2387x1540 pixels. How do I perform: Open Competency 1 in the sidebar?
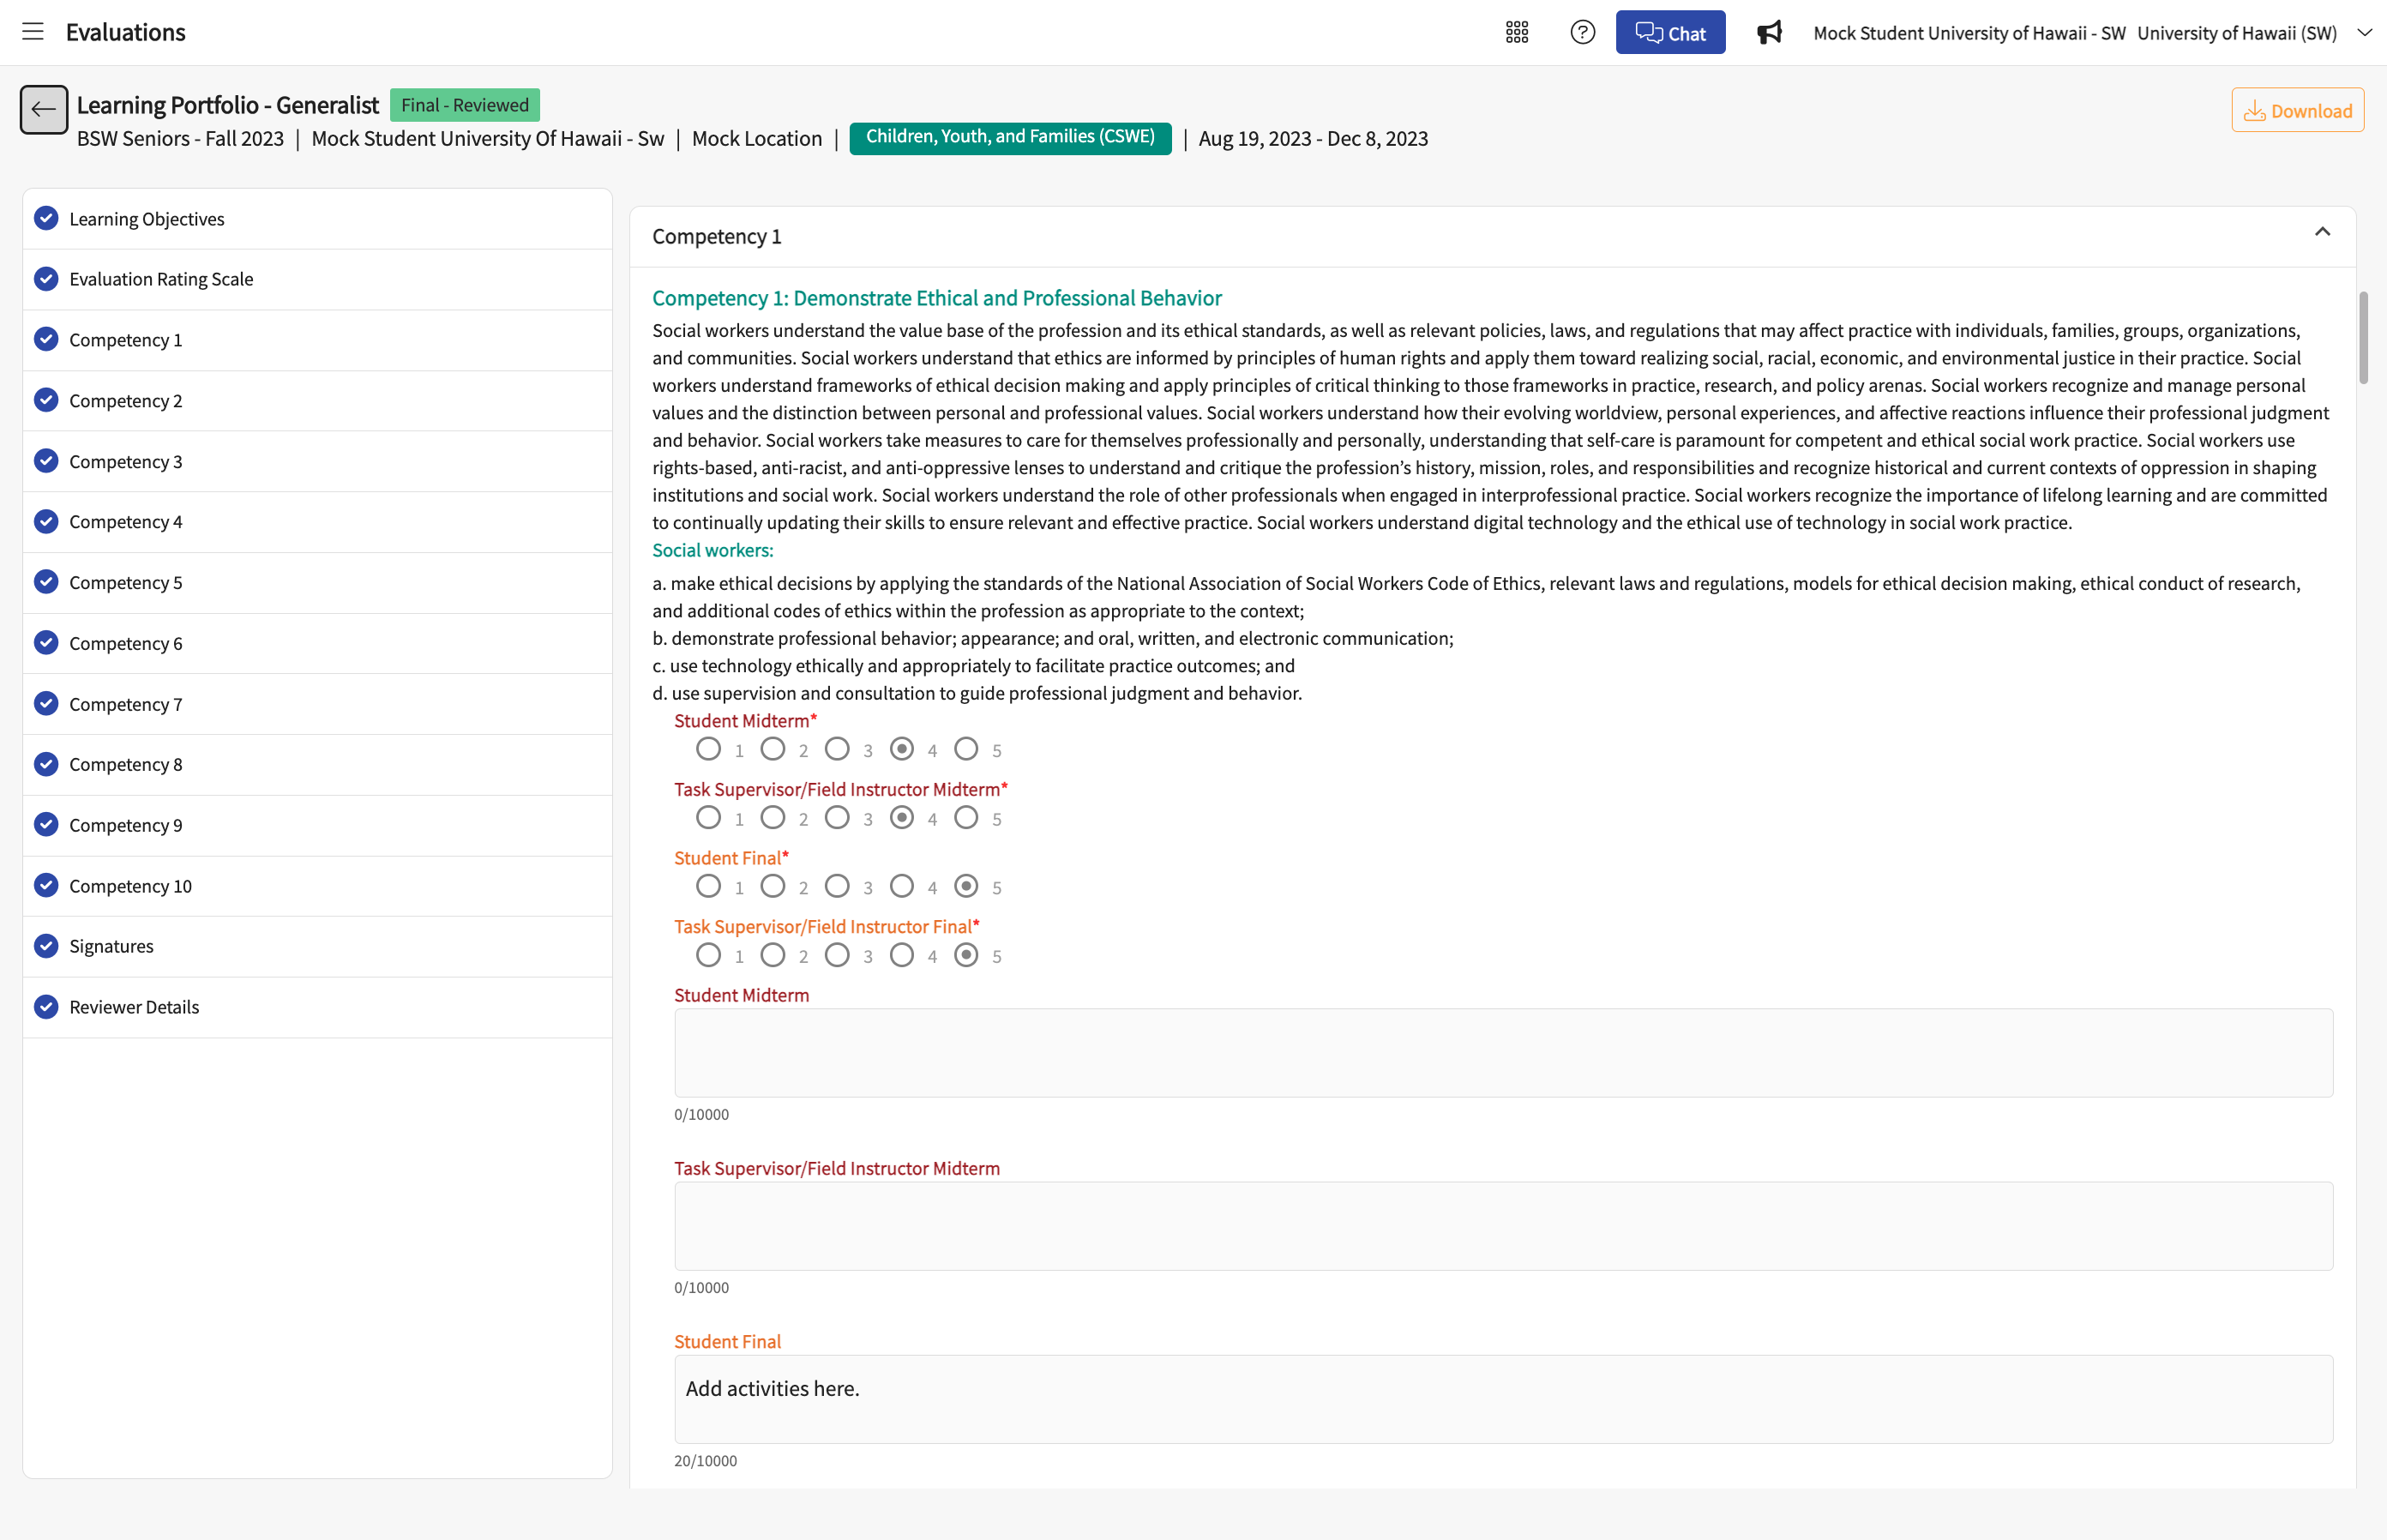(317, 340)
